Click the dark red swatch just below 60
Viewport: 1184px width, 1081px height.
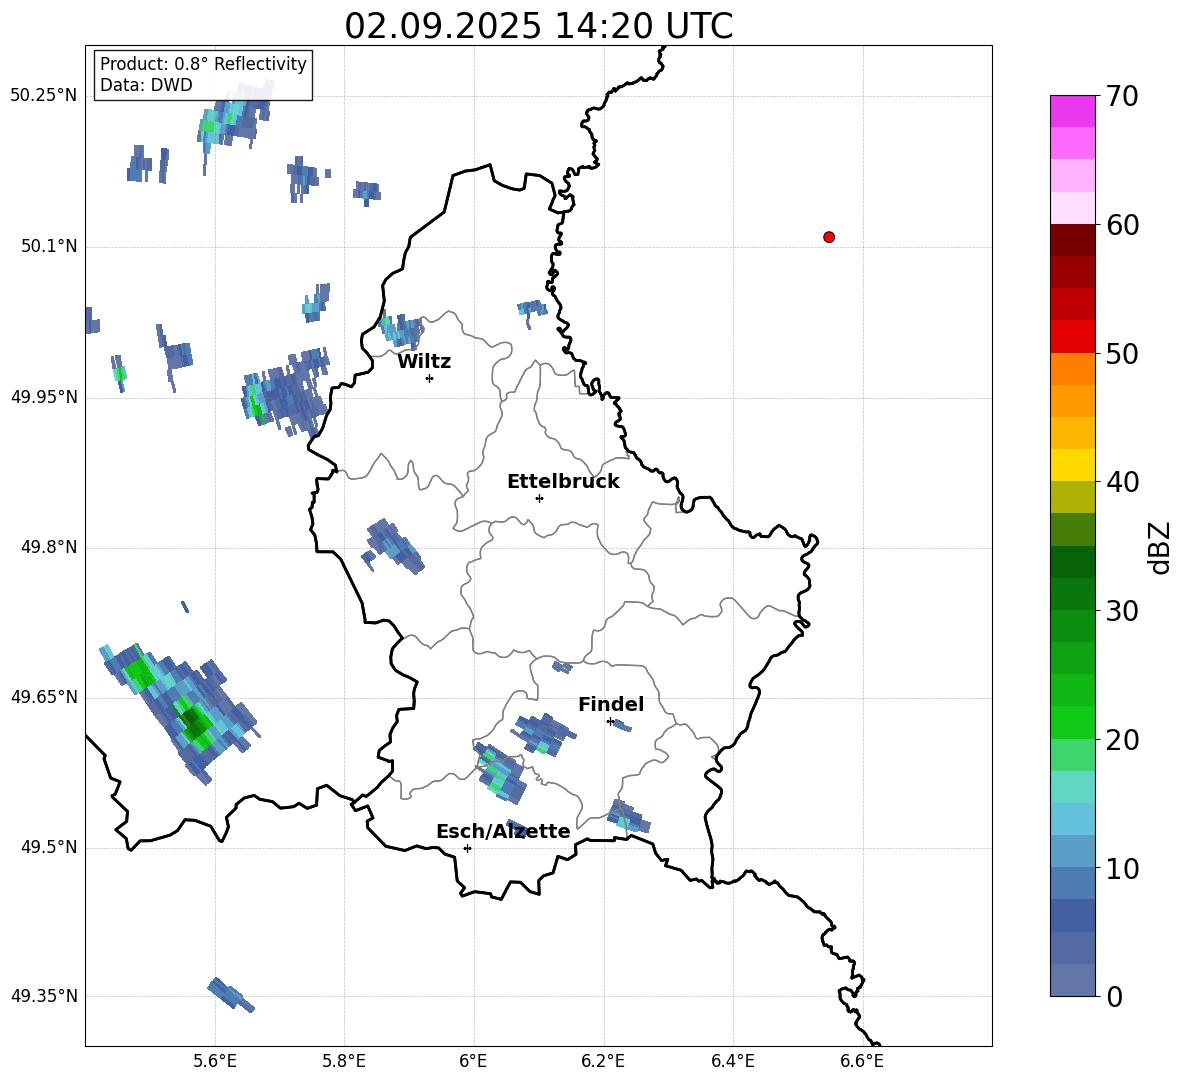[x=1072, y=240]
